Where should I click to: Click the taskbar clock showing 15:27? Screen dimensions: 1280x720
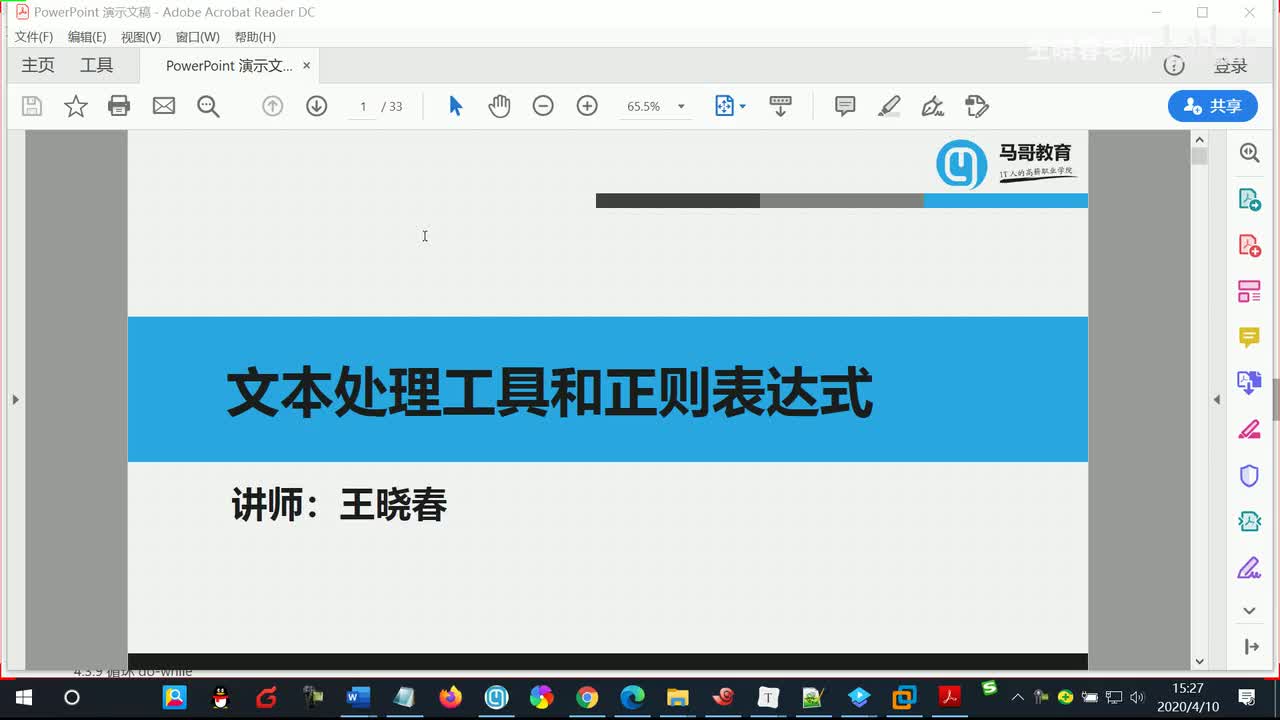click(x=1187, y=697)
